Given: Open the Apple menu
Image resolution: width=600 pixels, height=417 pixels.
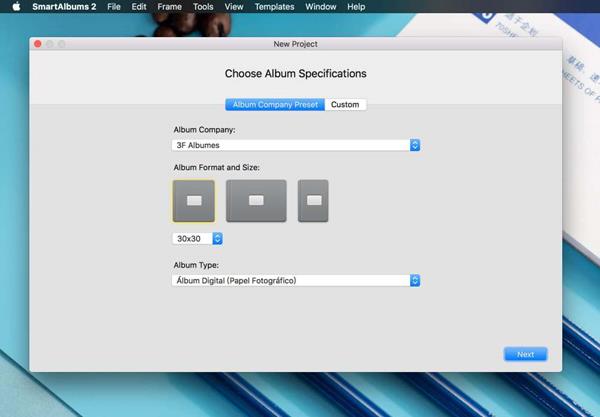Looking at the screenshot, I should [16, 7].
